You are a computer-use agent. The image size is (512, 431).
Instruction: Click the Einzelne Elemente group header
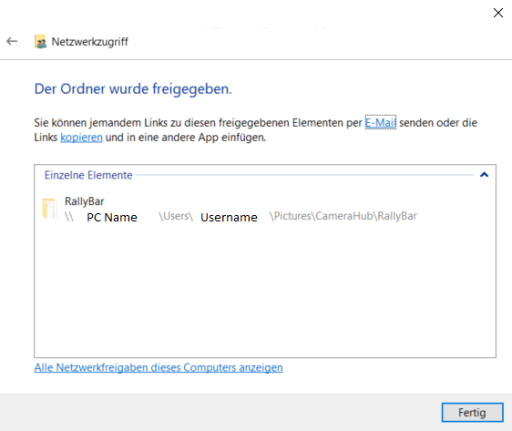tap(88, 175)
